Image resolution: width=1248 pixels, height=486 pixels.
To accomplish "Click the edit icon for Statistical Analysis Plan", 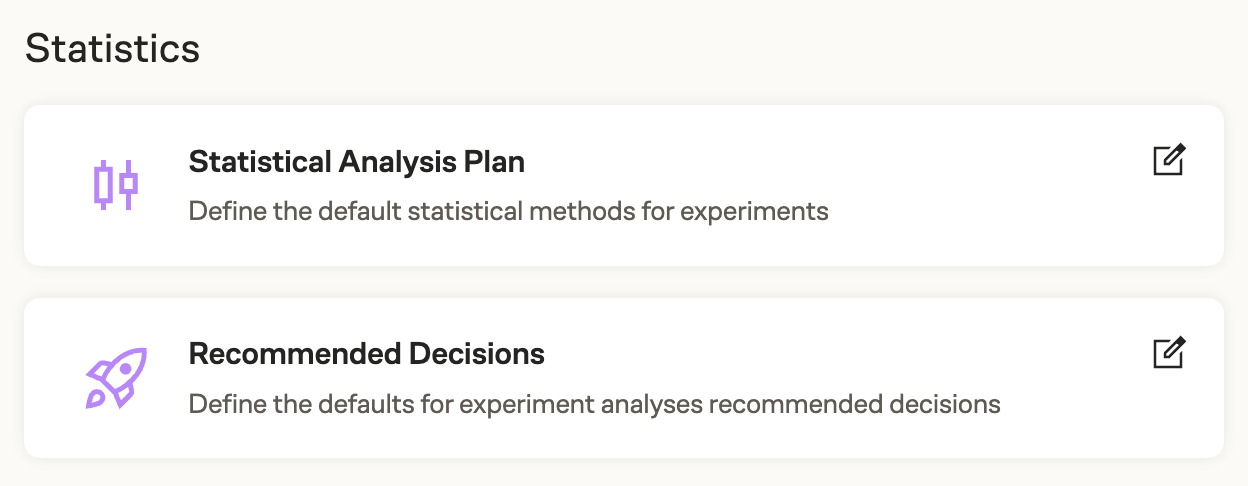I will (1168, 161).
